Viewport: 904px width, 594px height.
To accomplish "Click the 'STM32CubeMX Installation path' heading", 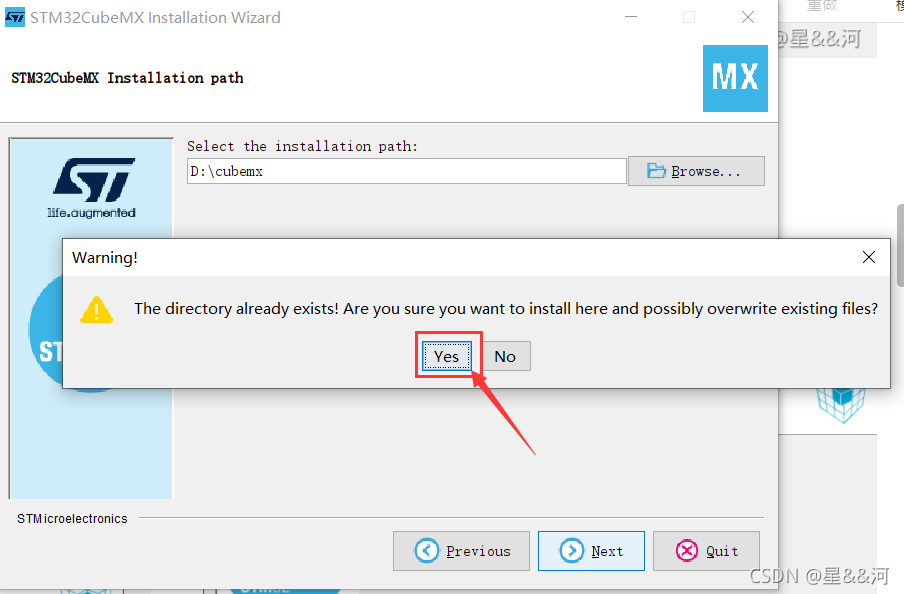I will pyautogui.click(x=127, y=78).
